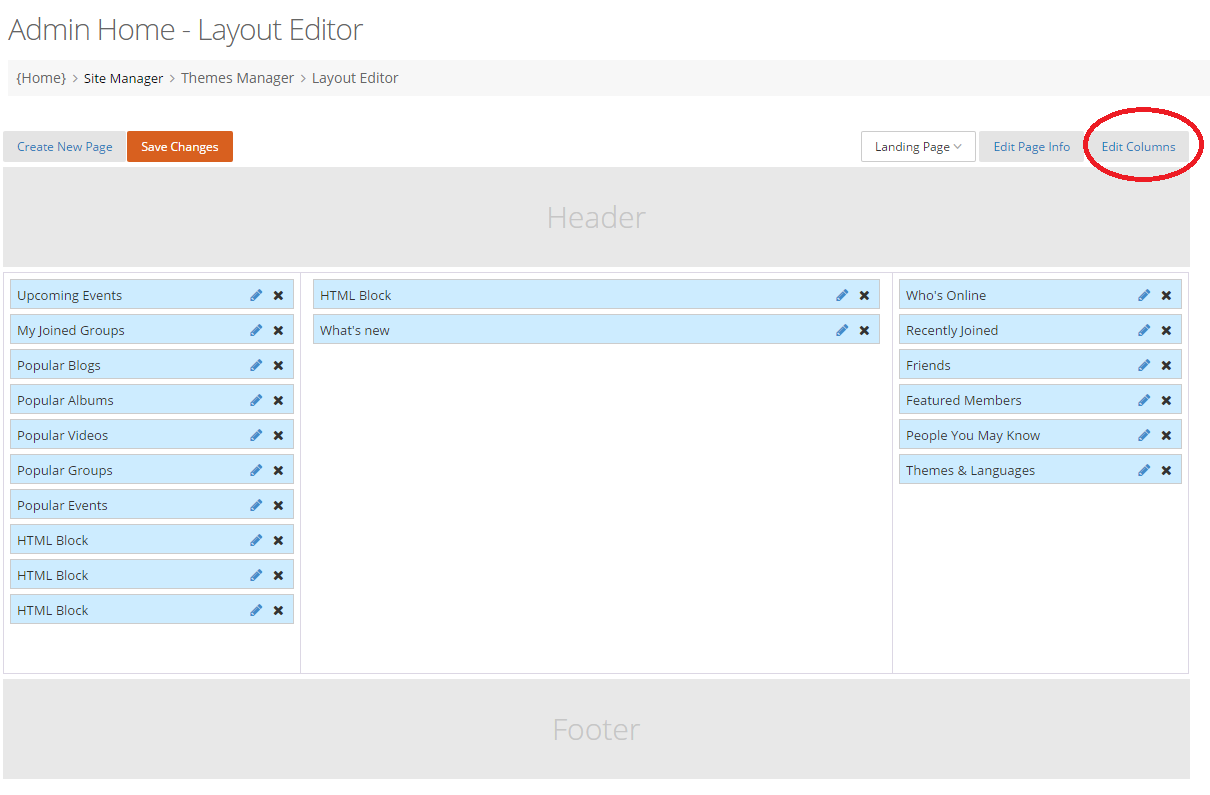Remove the Popular Videos block
1210x795 pixels.
tap(278, 435)
